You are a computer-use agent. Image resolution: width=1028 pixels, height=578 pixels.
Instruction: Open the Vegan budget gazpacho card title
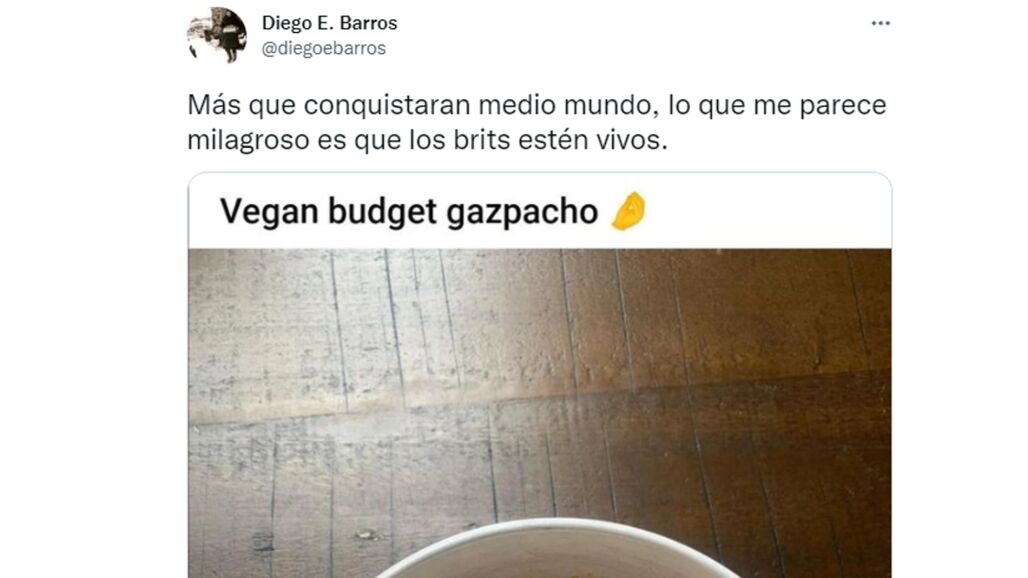click(409, 212)
